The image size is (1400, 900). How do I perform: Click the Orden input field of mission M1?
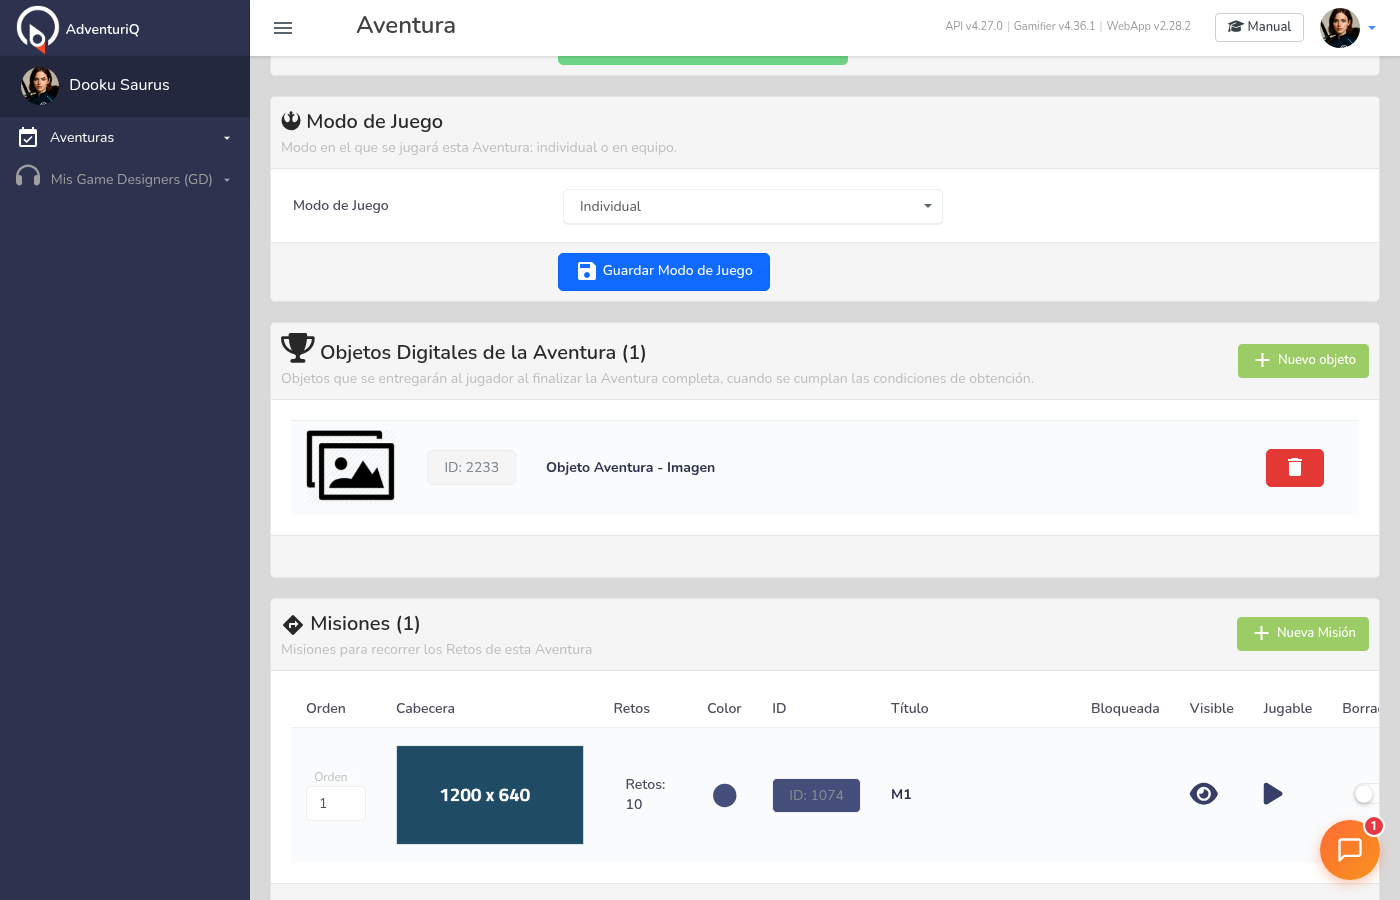tap(336, 803)
